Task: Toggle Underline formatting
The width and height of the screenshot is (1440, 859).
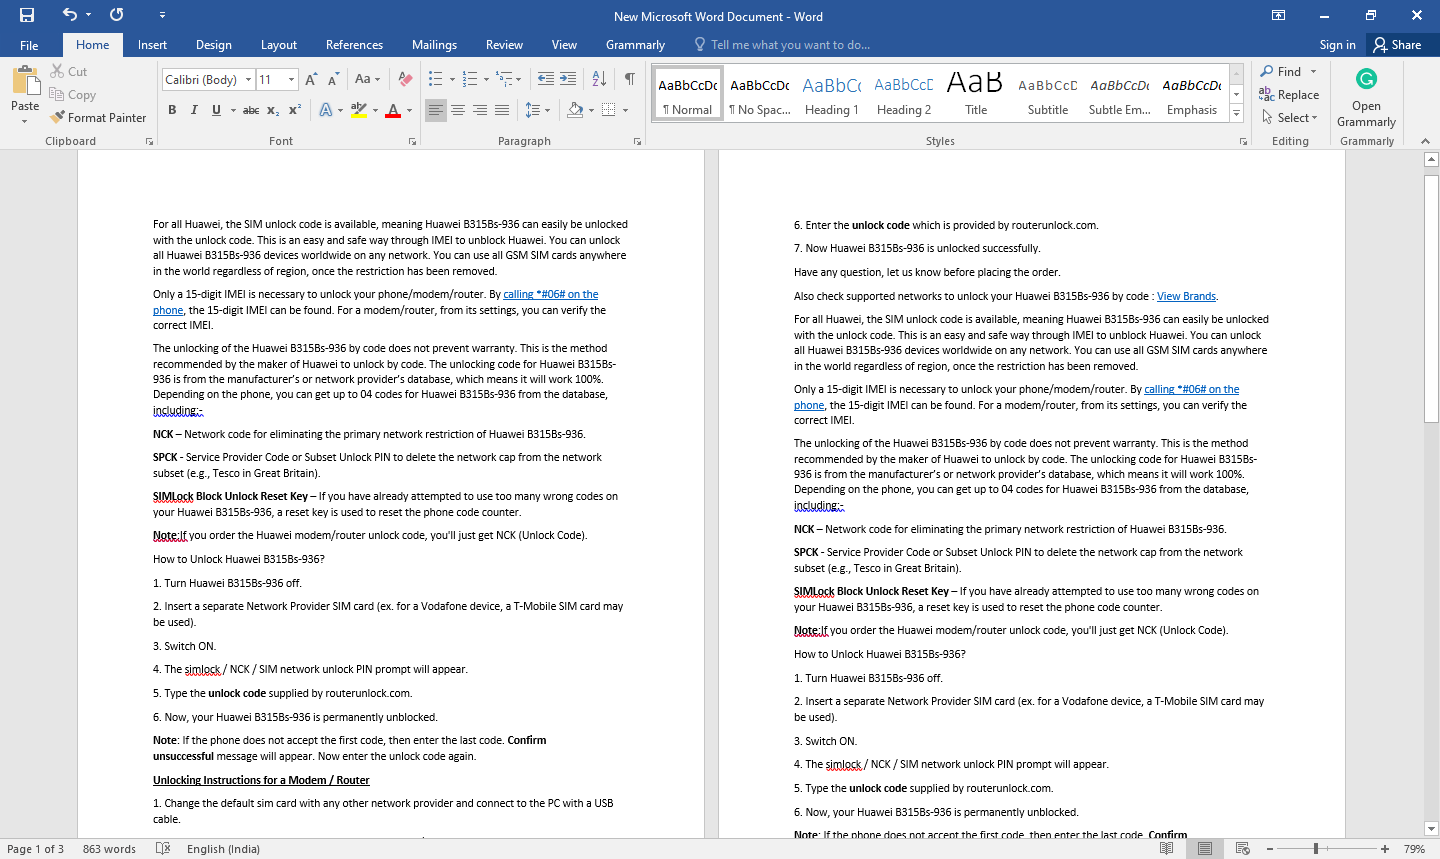Action: pos(216,110)
